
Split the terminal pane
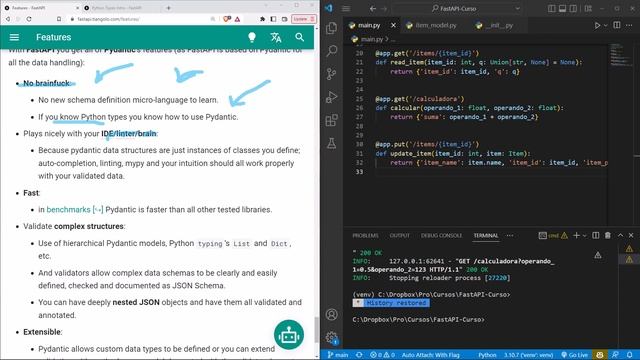(x=596, y=236)
